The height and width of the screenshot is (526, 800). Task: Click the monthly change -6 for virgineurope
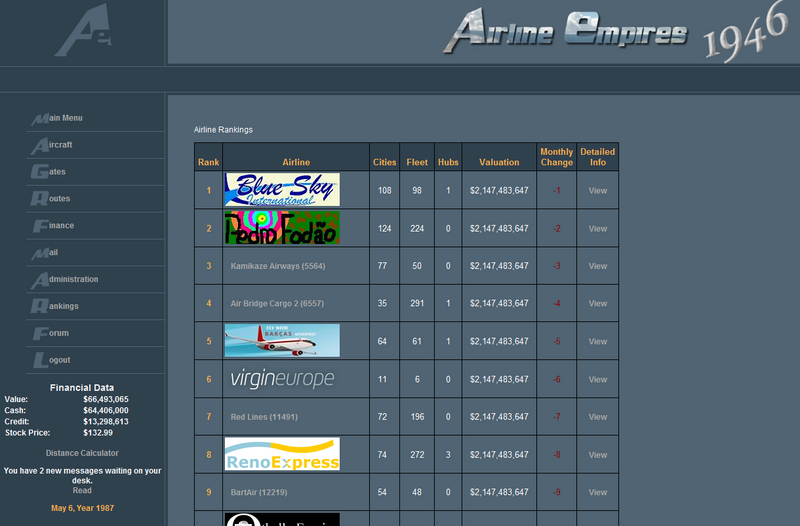(x=557, y=380)
